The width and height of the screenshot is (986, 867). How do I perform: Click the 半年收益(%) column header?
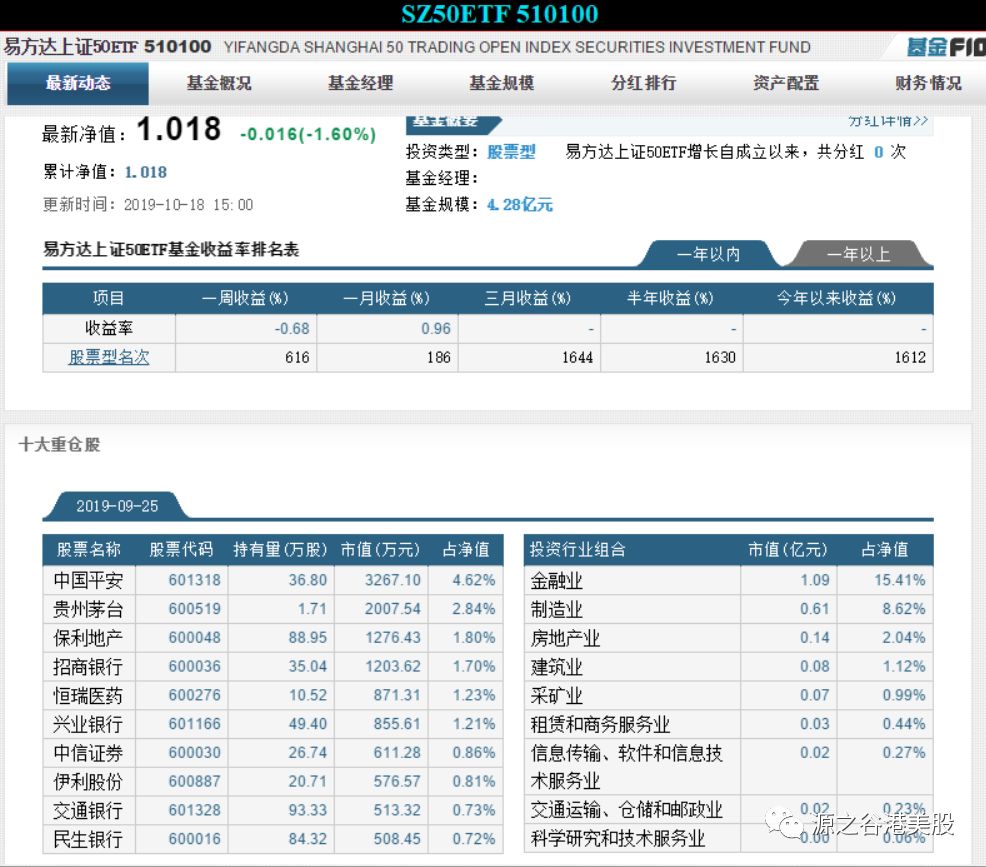pyautogui.click(x=670, y=298)
